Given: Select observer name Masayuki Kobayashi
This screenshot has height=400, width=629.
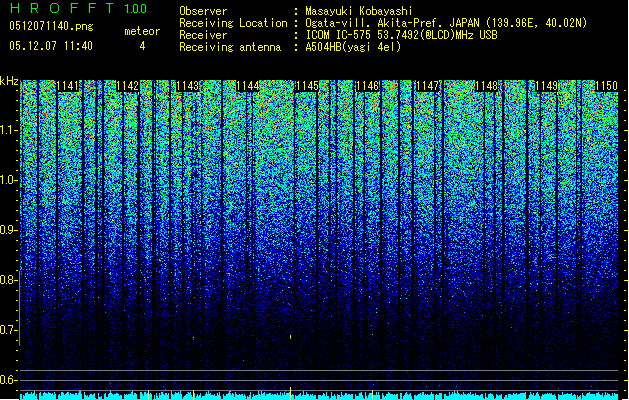Looking at the screenshot, I should coord(359,11).
